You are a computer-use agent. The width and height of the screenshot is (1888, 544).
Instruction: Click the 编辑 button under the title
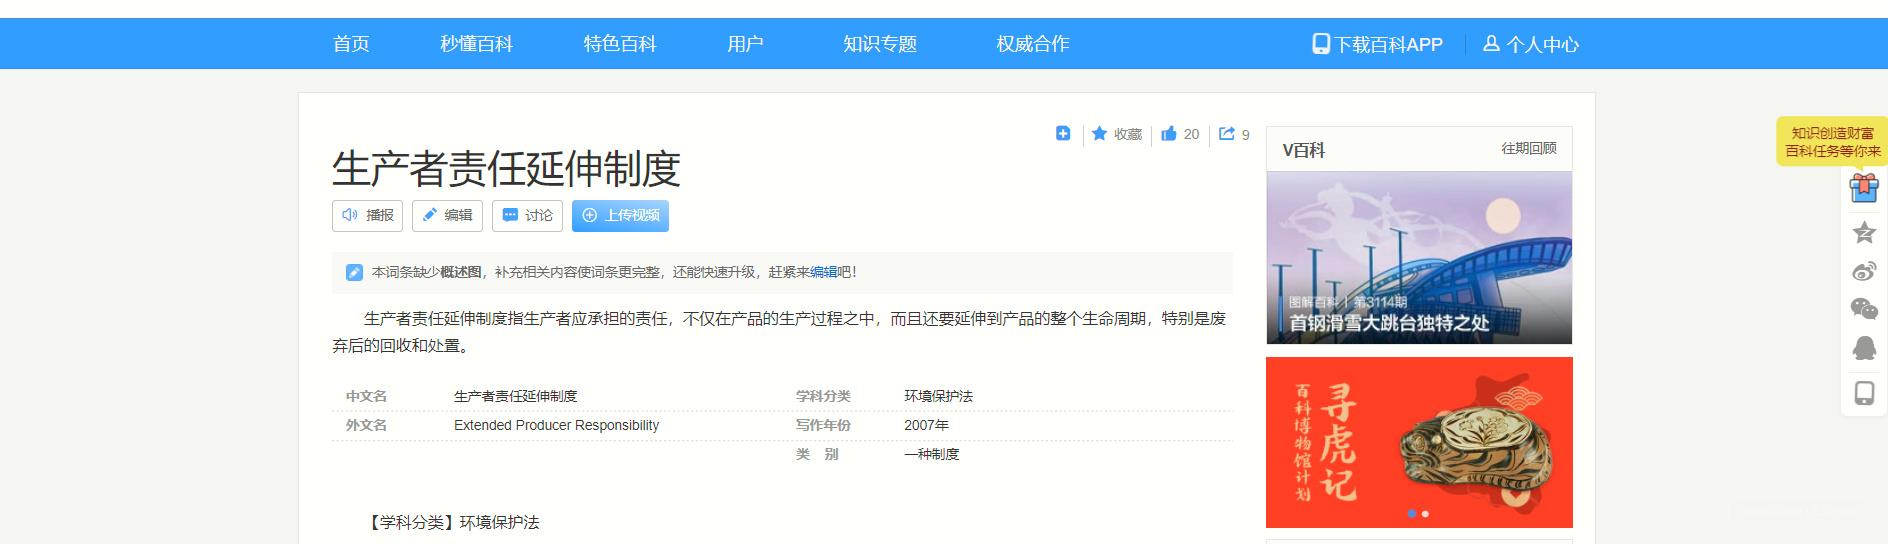(x=447, y=215)
